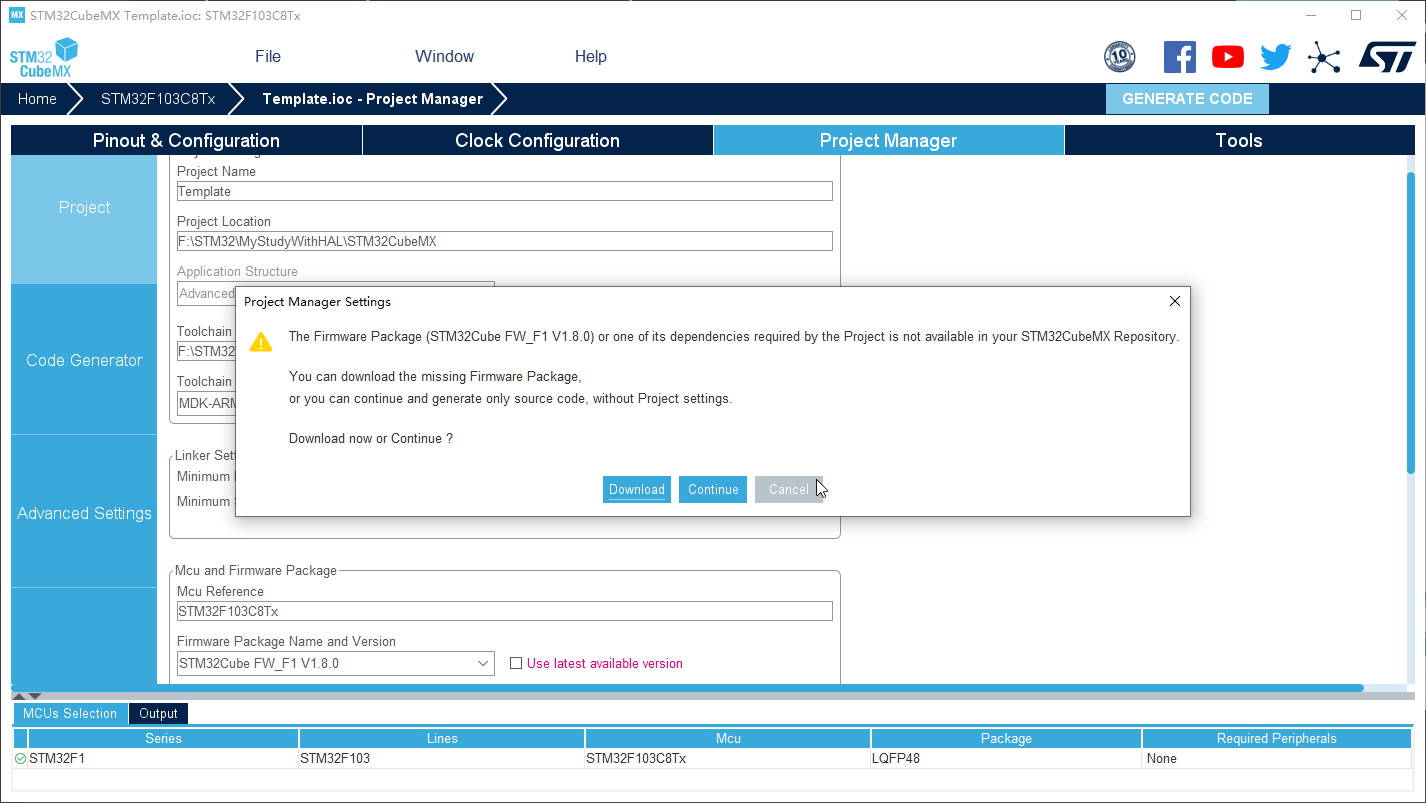Image resolution: width=1426 pixels, height=803 pixels.
Task: Minimize the STM32CubeMX window
Action: (x=1310, y=15)
